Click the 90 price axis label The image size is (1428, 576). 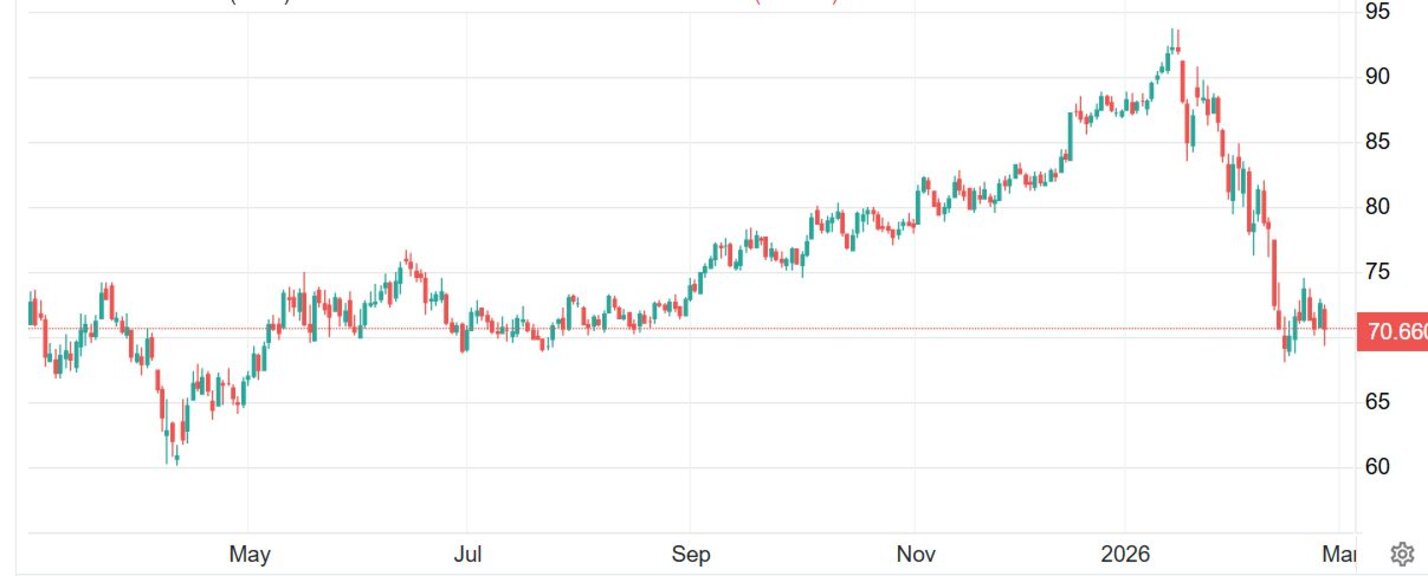(1377, 77)
